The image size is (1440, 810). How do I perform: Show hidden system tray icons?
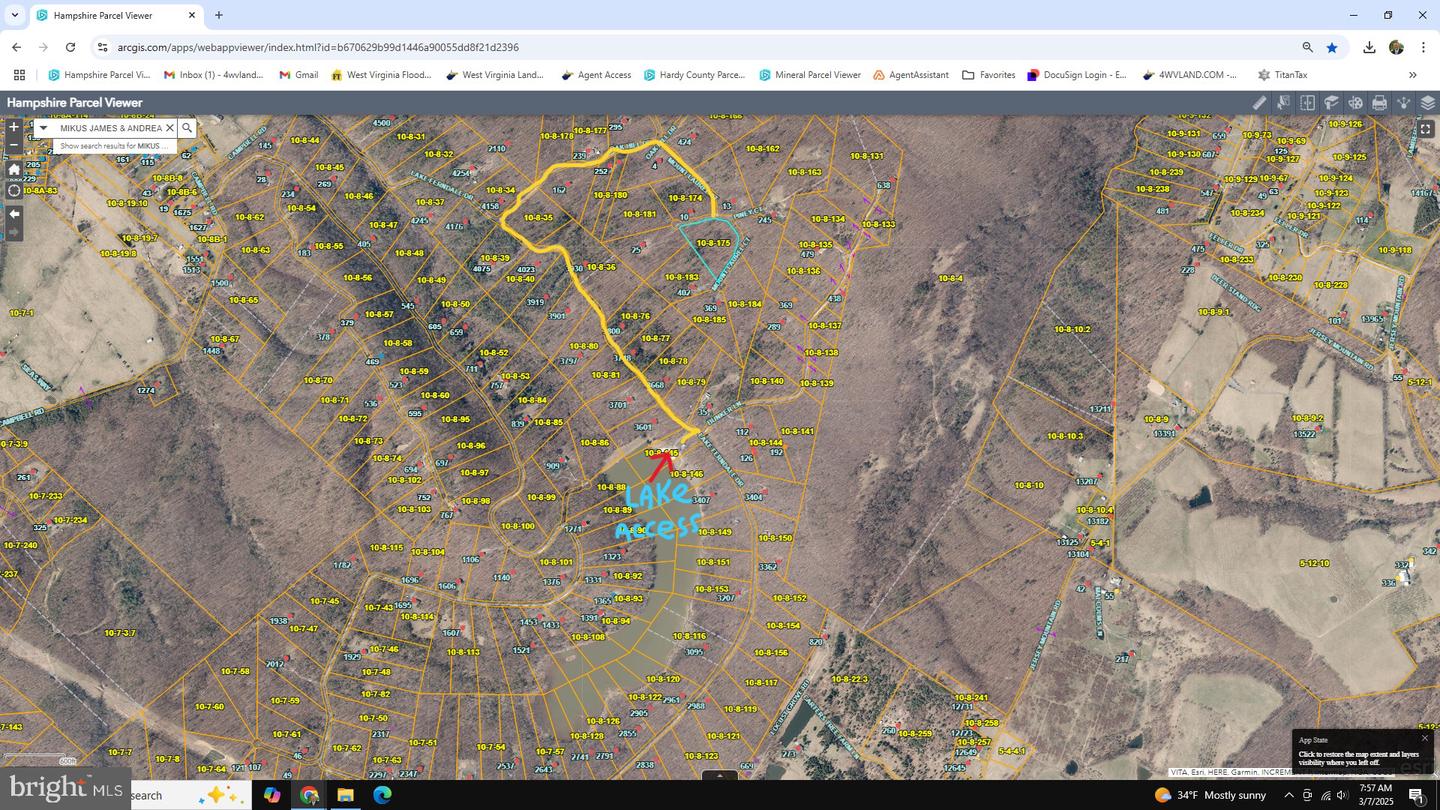click(x=1289, y=795)
